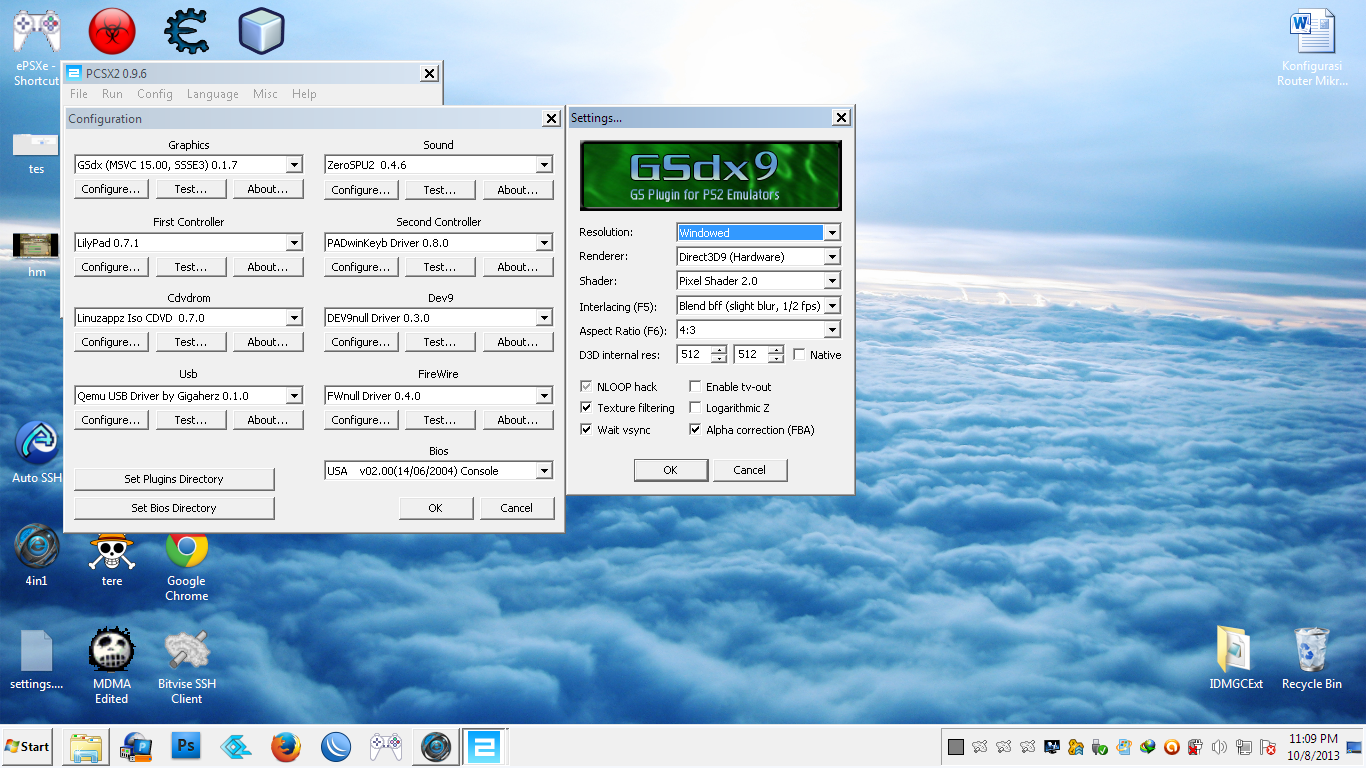The width and height of the screenshot is (1366, 768).
Task: Toggle the NLOOP hack checkbox
Action: [586, 387]
